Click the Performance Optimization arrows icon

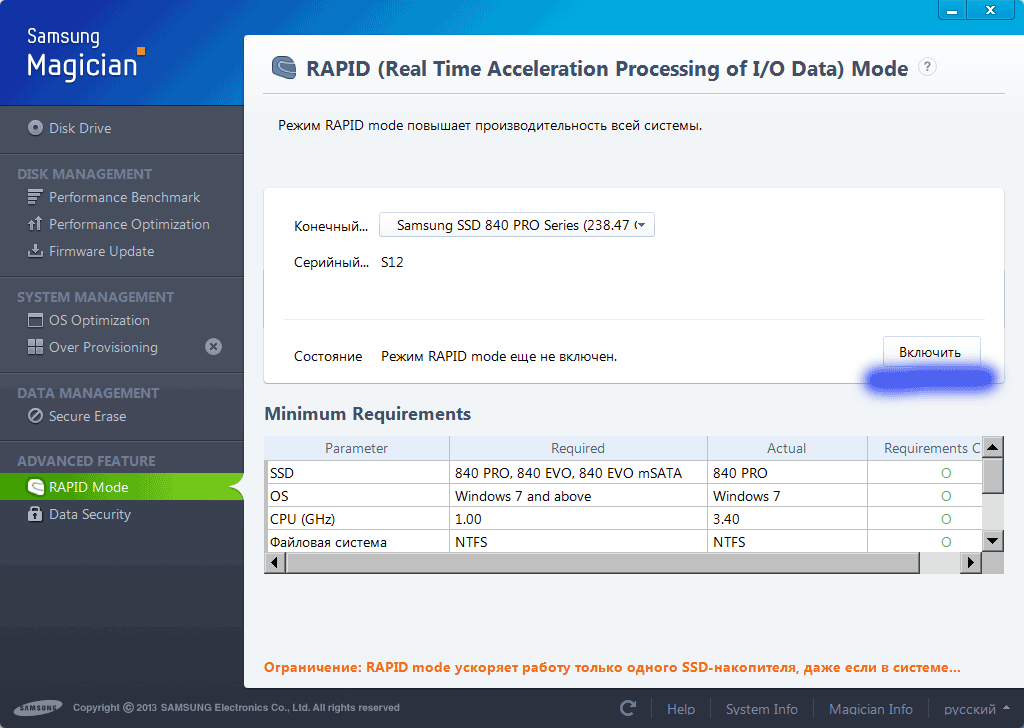[35, 224]
